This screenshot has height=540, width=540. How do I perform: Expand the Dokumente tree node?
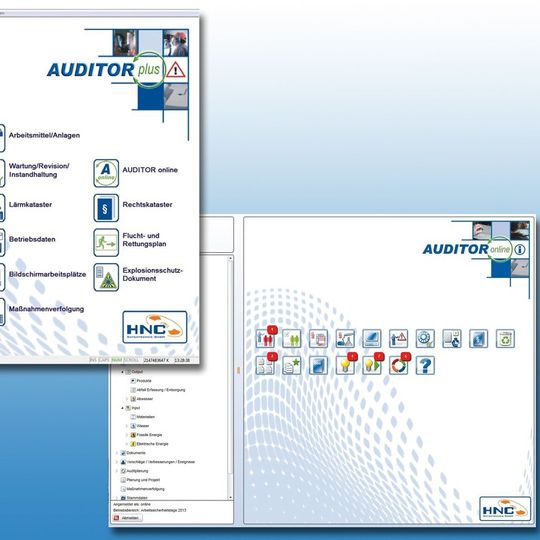[x=117, y=453]
